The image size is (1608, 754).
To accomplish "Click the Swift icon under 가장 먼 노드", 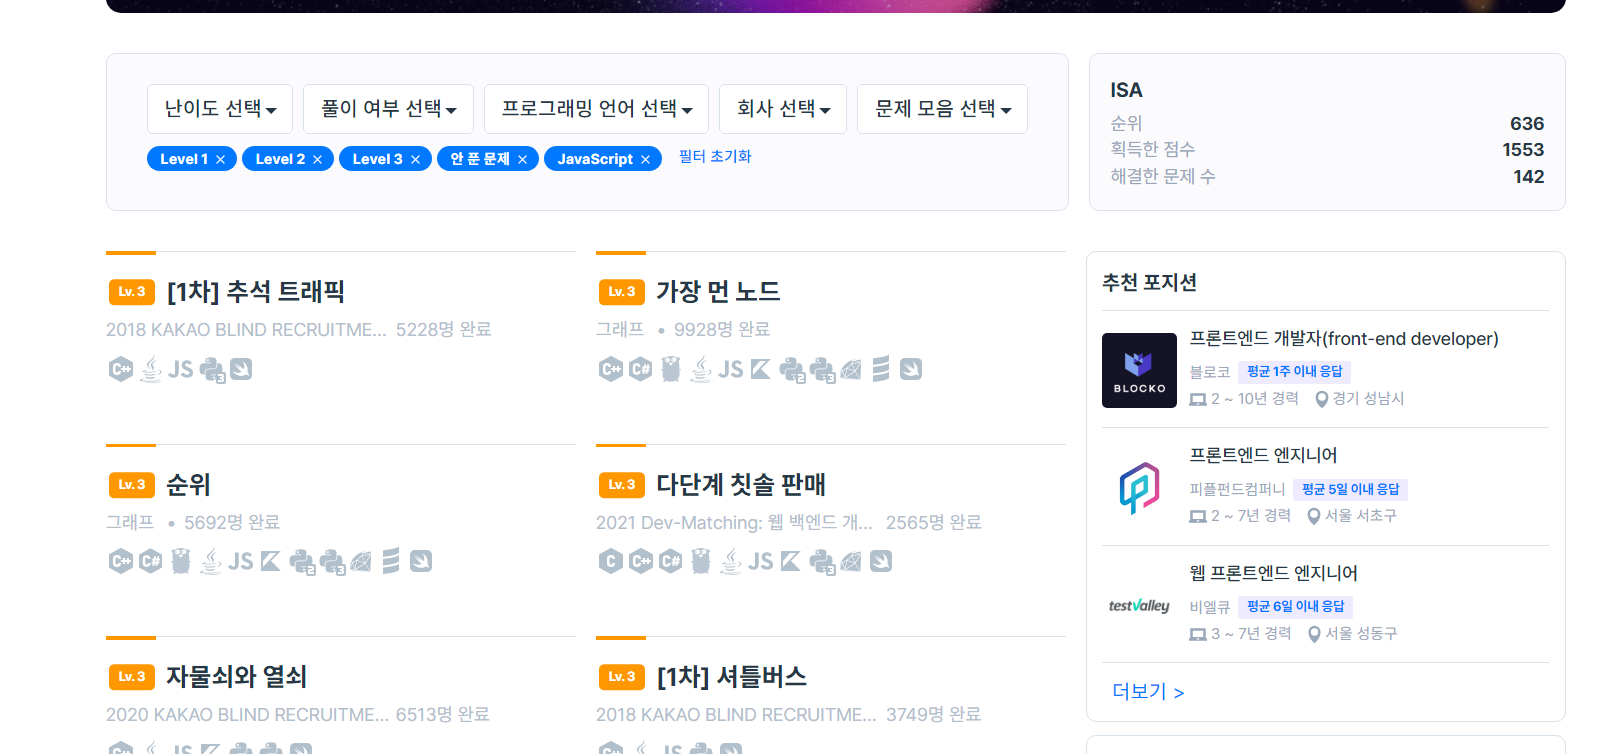I will [x=911, y=369].
